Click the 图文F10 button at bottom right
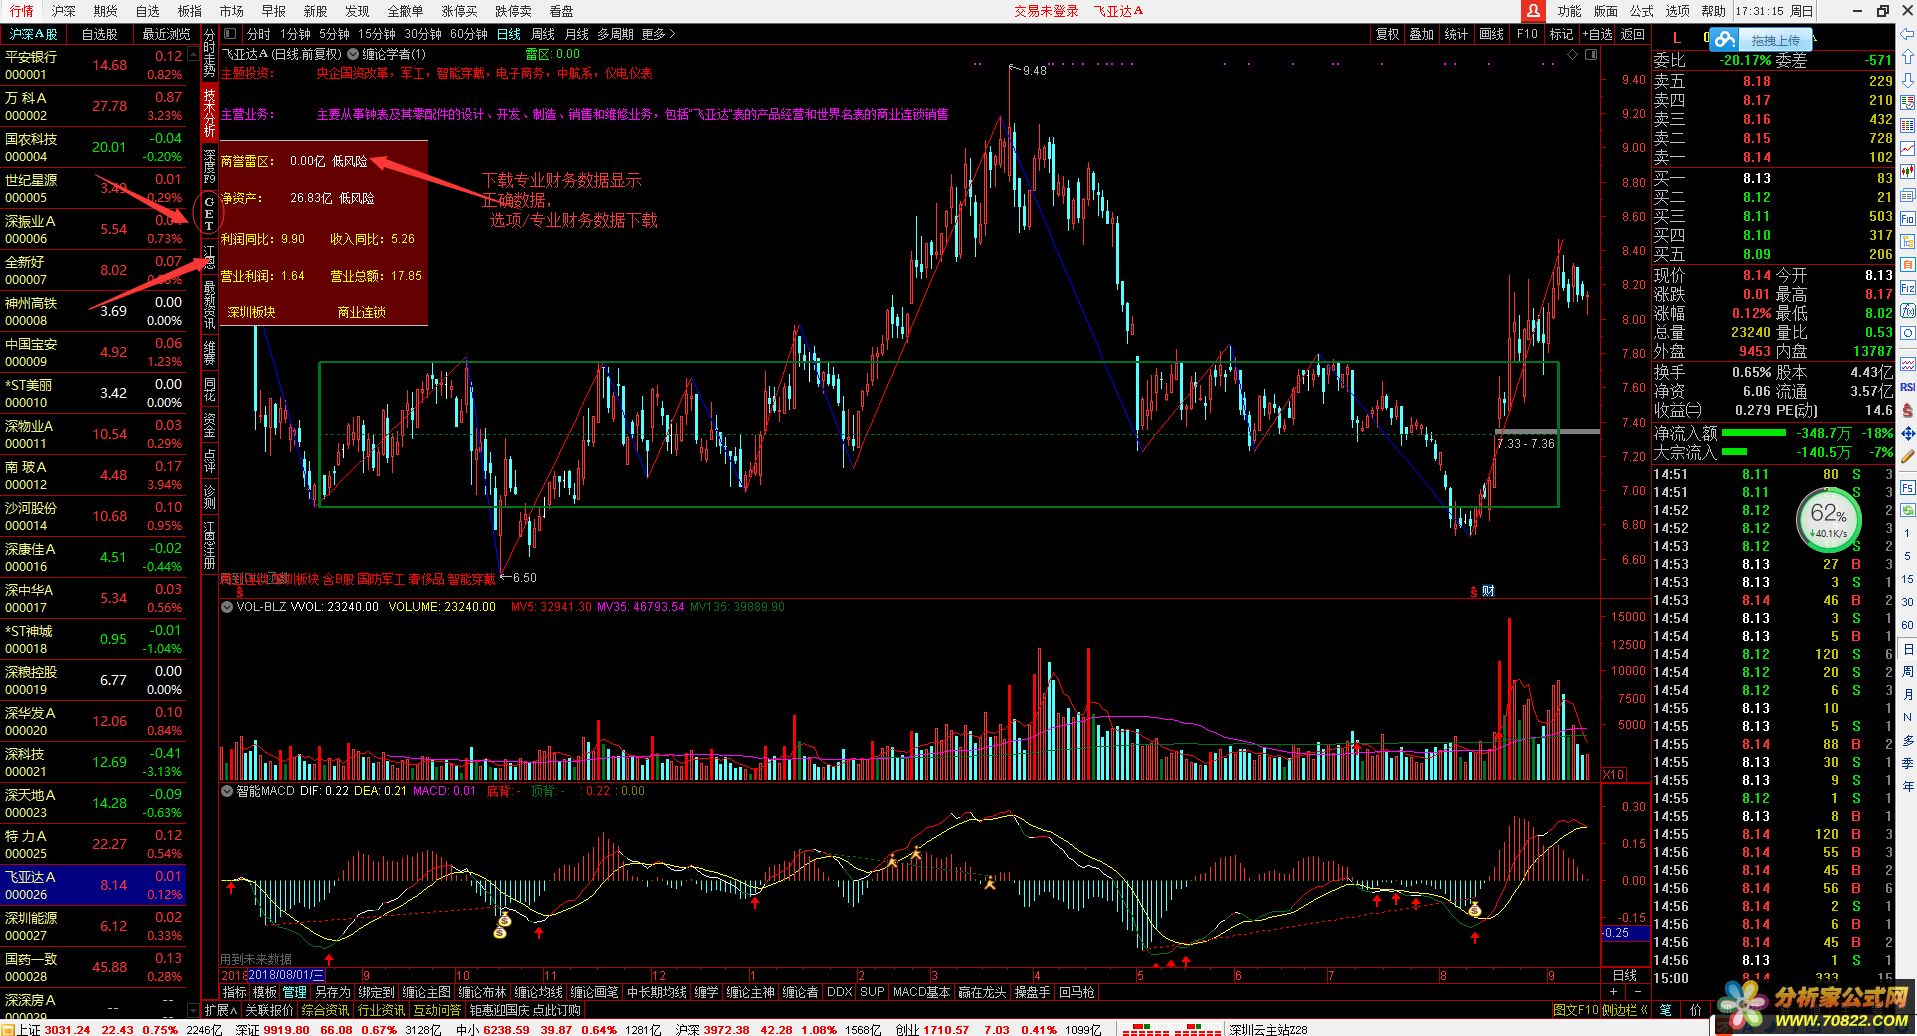The height and width of the screenshot is (1036, 1917). 1576,1010
